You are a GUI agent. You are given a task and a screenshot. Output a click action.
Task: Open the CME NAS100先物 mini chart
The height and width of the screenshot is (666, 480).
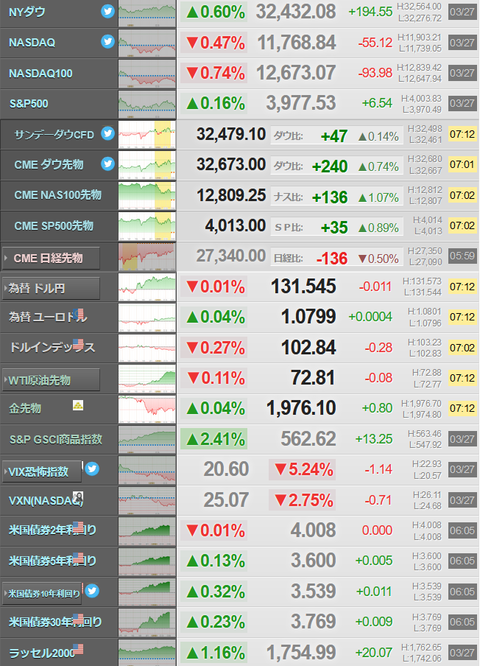click(x=147, y=196)
